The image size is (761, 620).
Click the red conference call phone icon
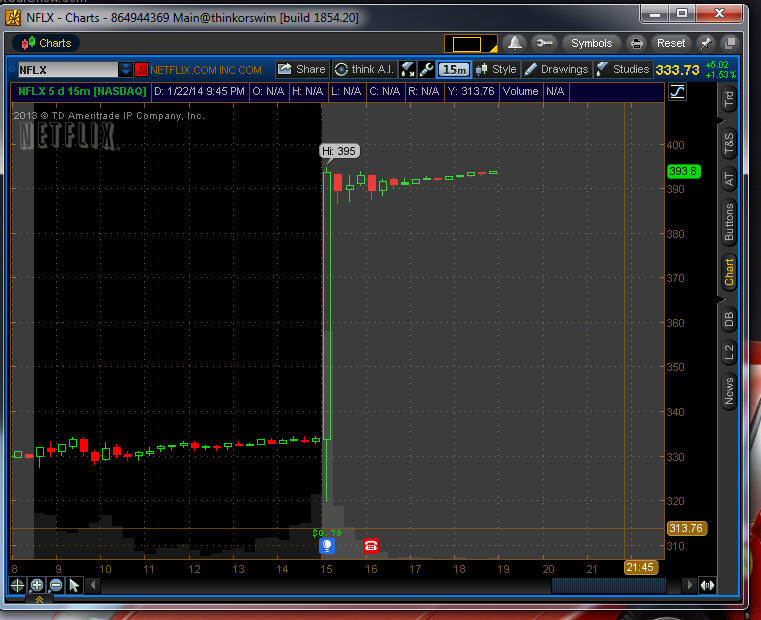[x=371, y=546]
